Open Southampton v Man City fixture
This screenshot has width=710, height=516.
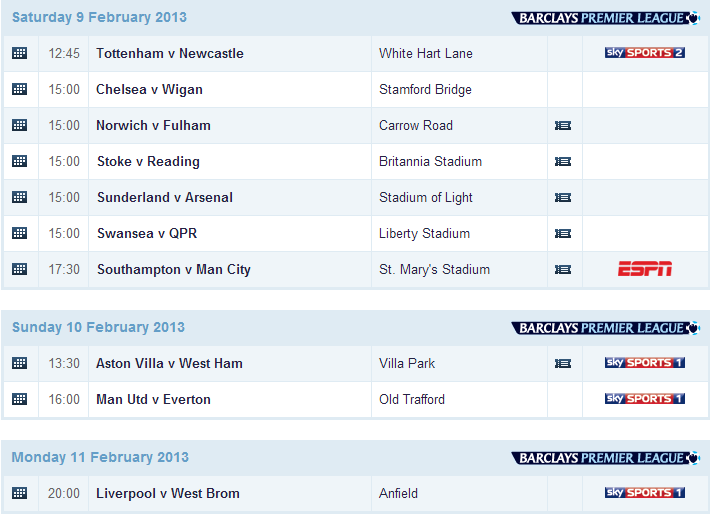click(174, 270)
